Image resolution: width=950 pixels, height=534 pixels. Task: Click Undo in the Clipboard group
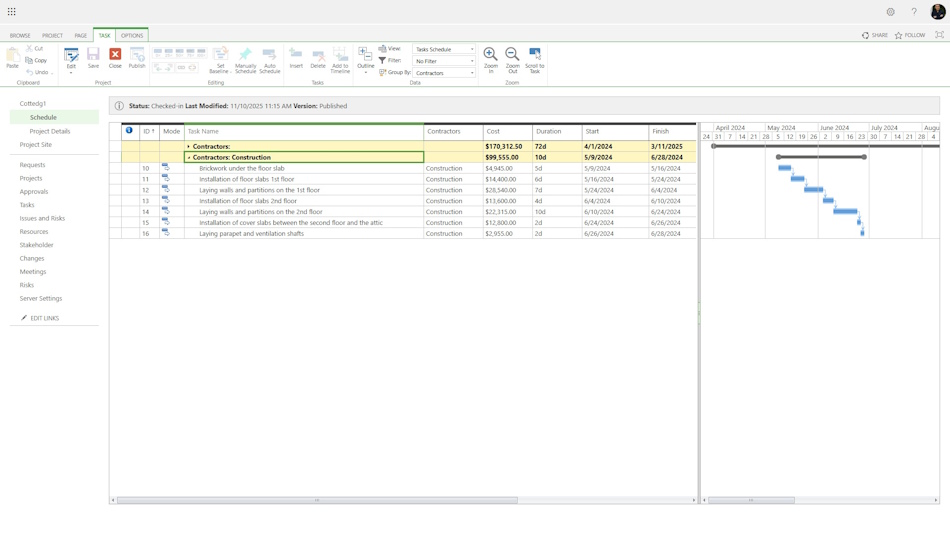(x=37, y=72)
